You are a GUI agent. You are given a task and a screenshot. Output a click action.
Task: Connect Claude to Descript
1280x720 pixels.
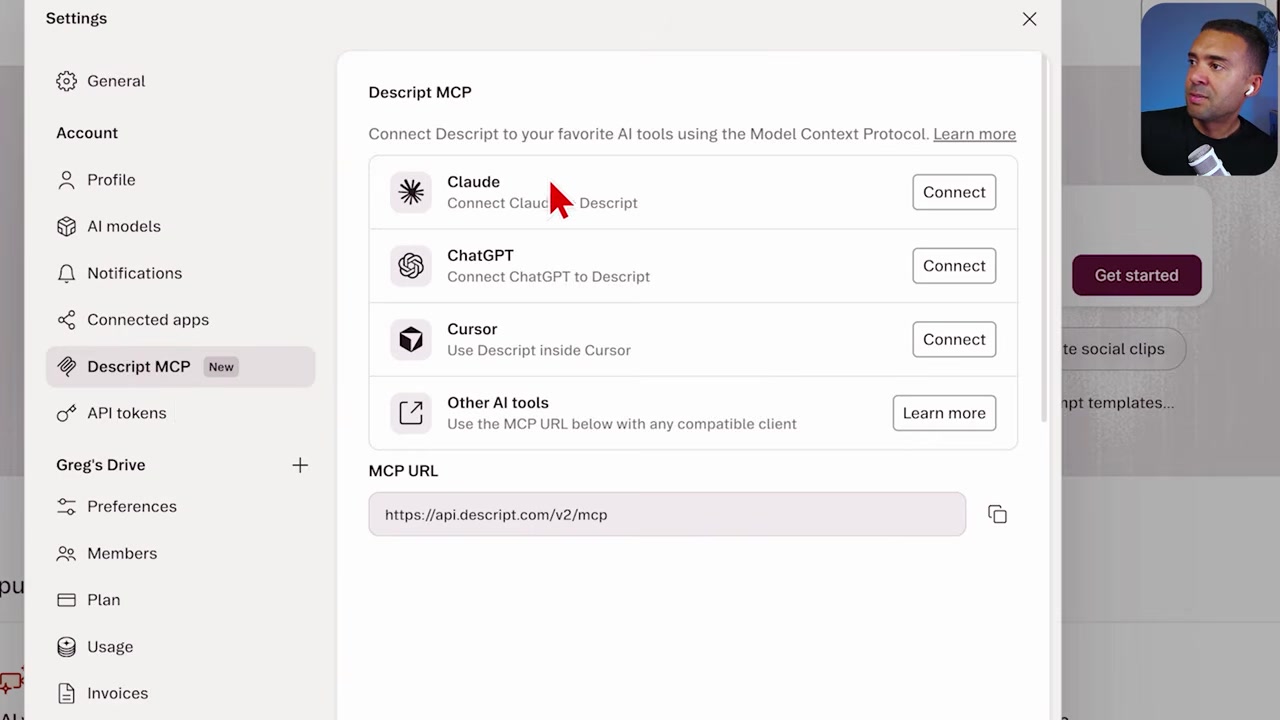point(954,192)
